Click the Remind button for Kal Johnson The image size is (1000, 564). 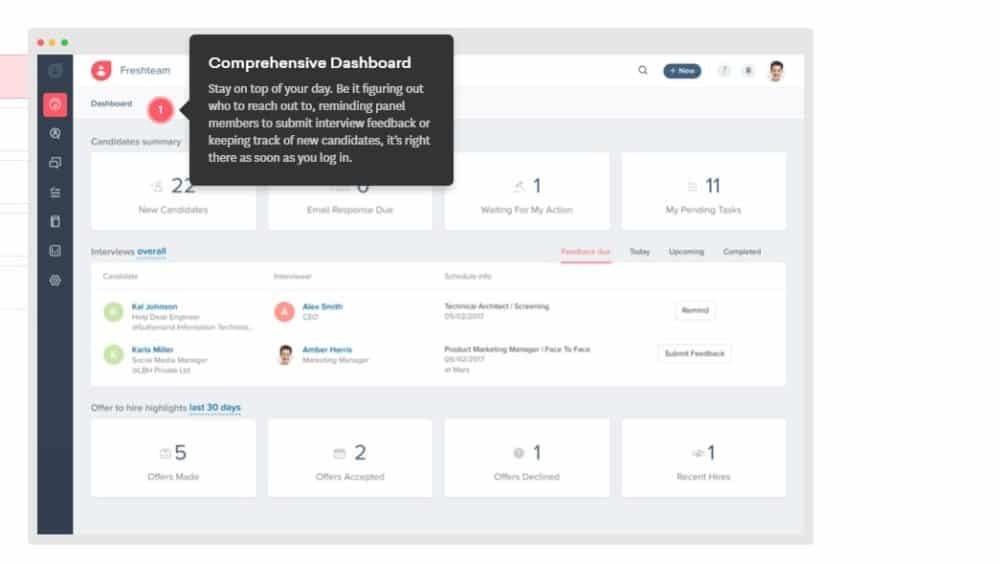point(695,311)
